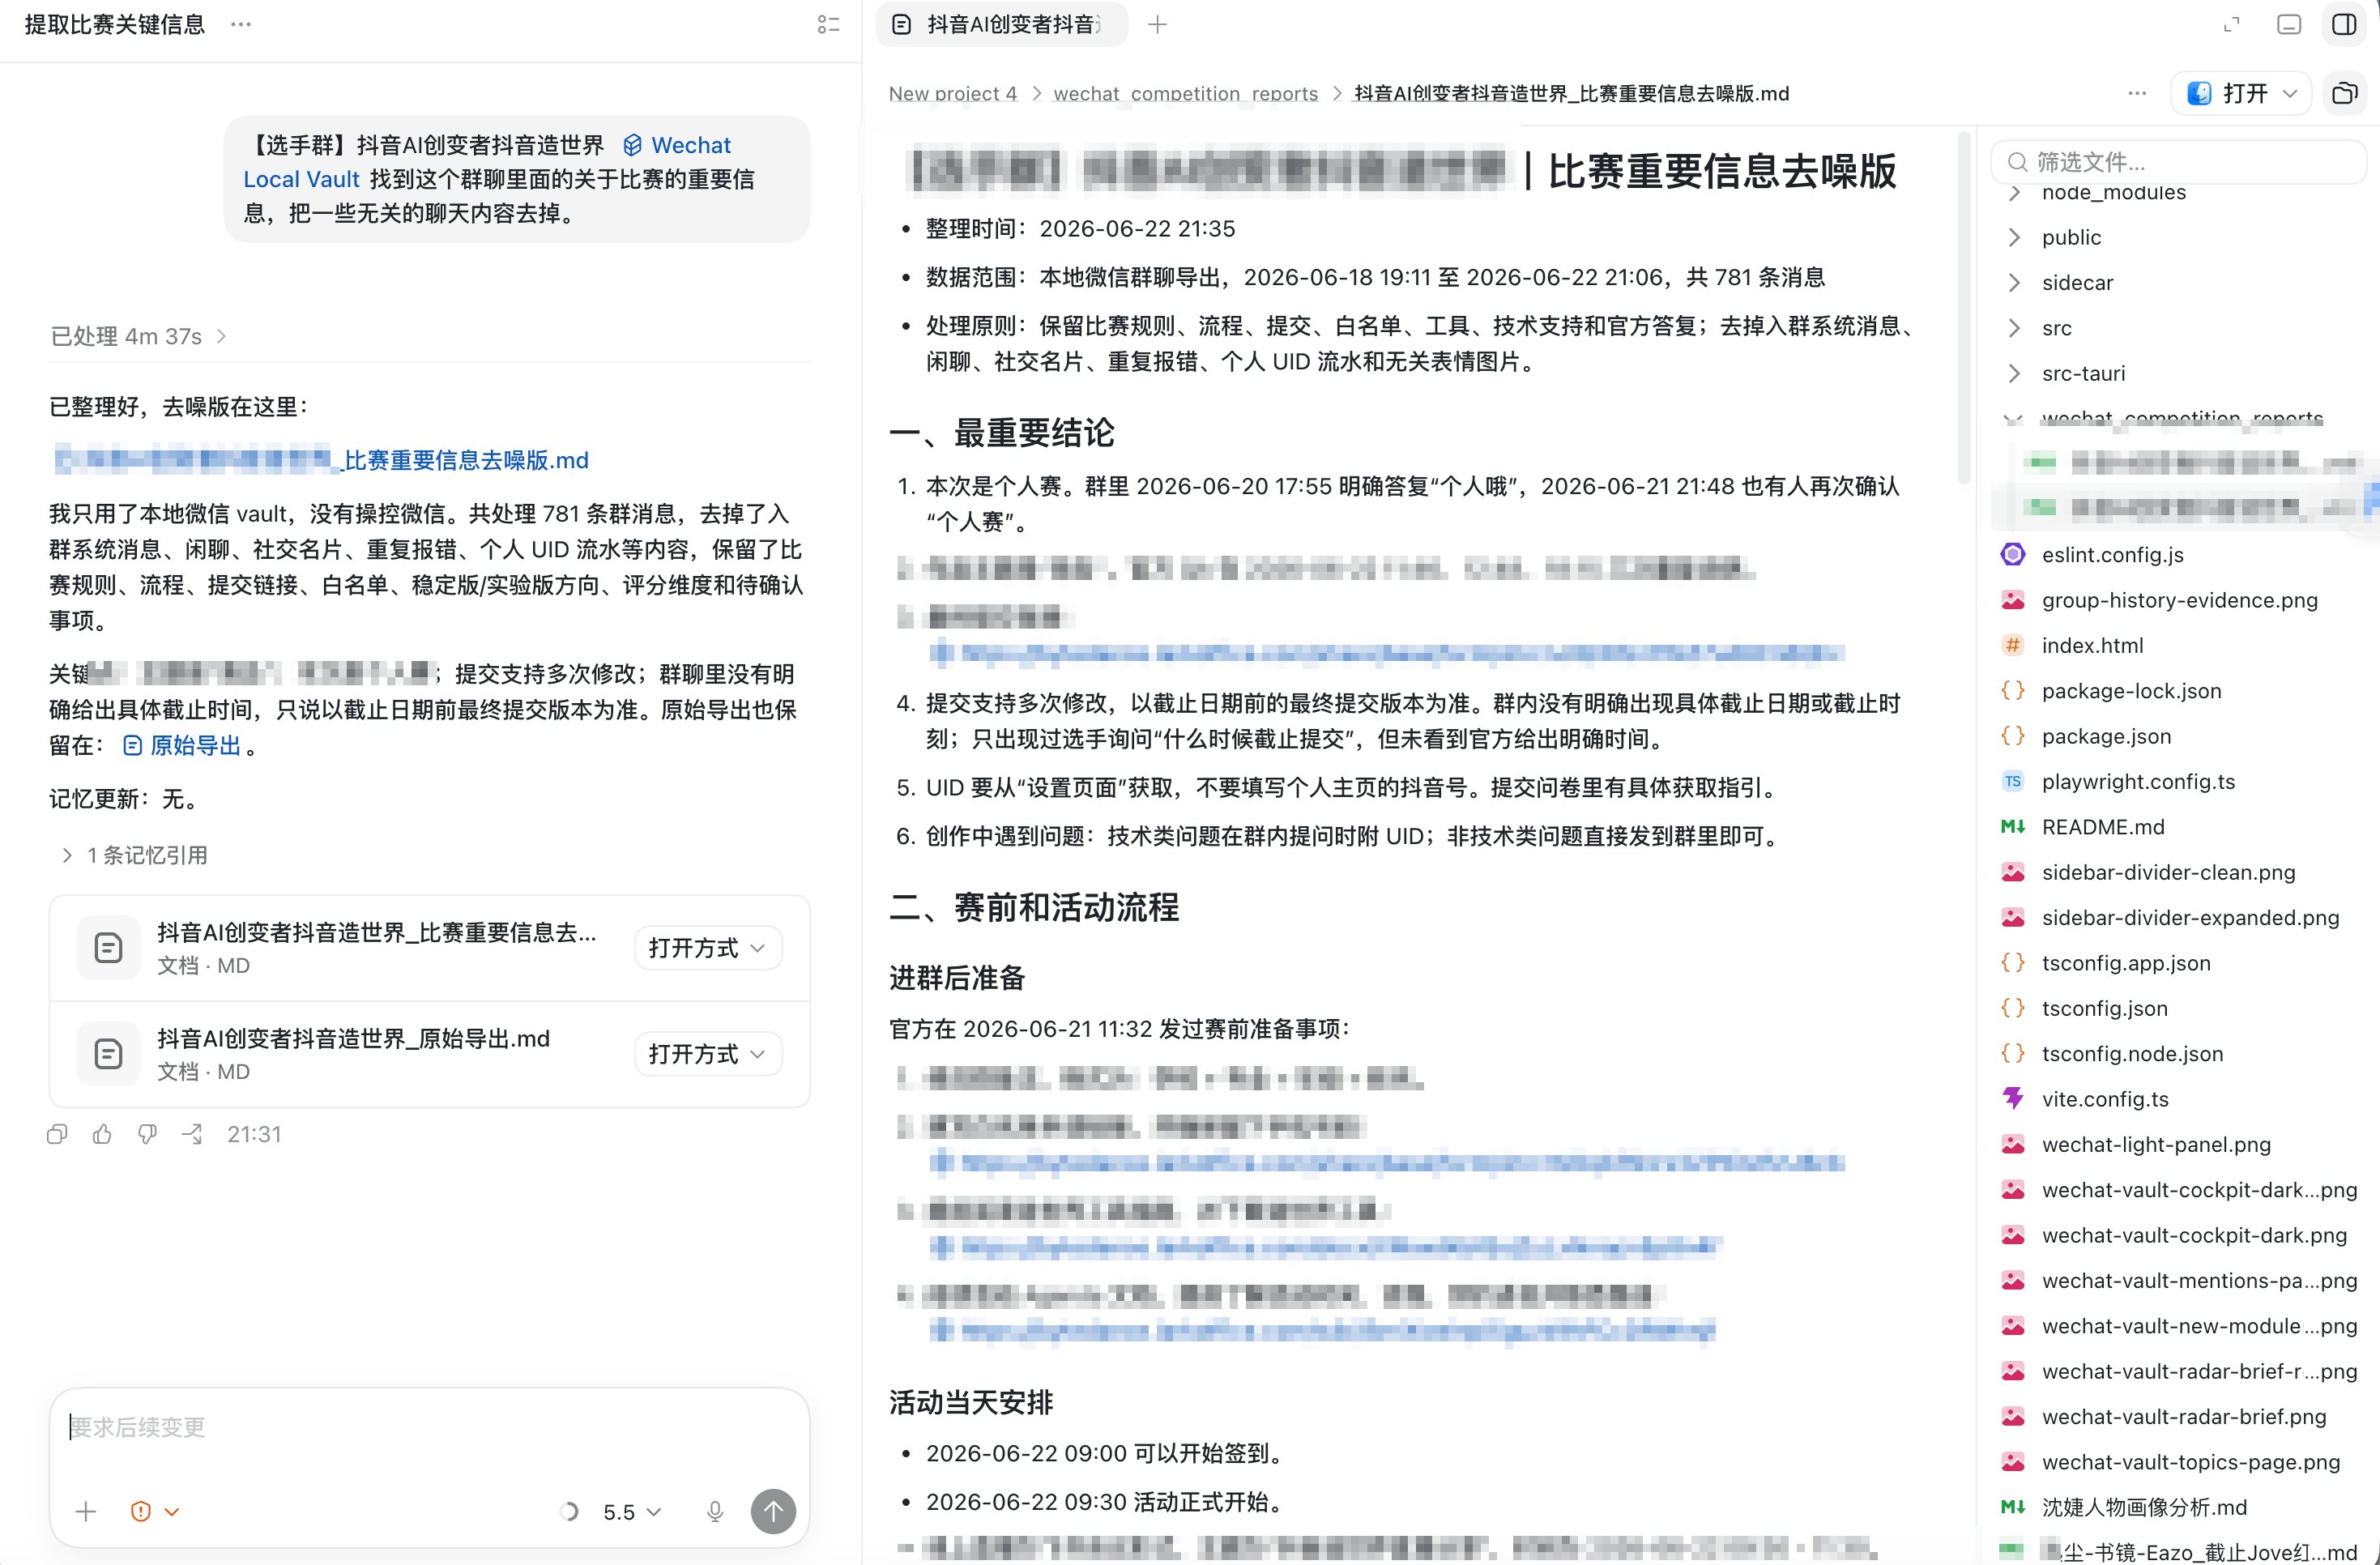Focus the 要求后续变更 message input
The height and width of the screenshot is (1565, 2380).
pyautogui.click(x=429, y=1427)
